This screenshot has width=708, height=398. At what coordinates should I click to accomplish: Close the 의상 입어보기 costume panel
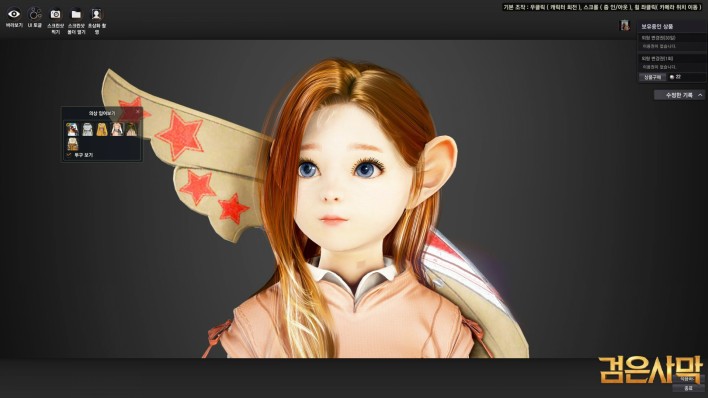coord(138,112)
